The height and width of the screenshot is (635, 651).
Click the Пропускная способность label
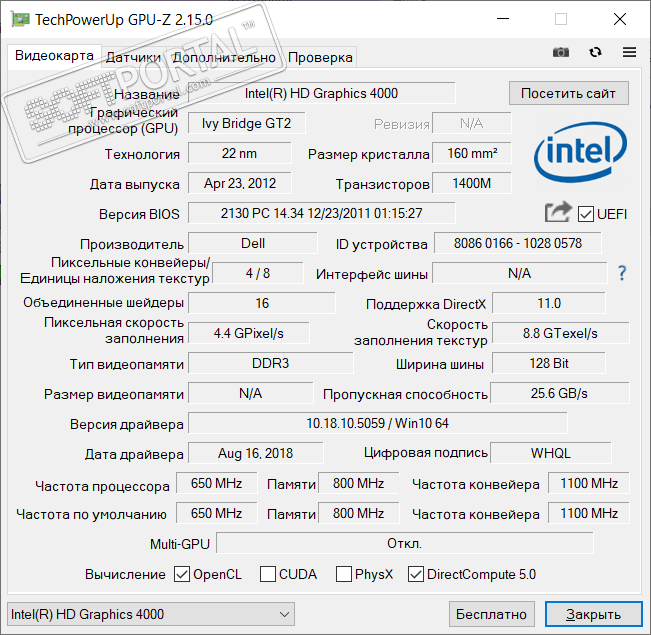click(x=405, y=394)
